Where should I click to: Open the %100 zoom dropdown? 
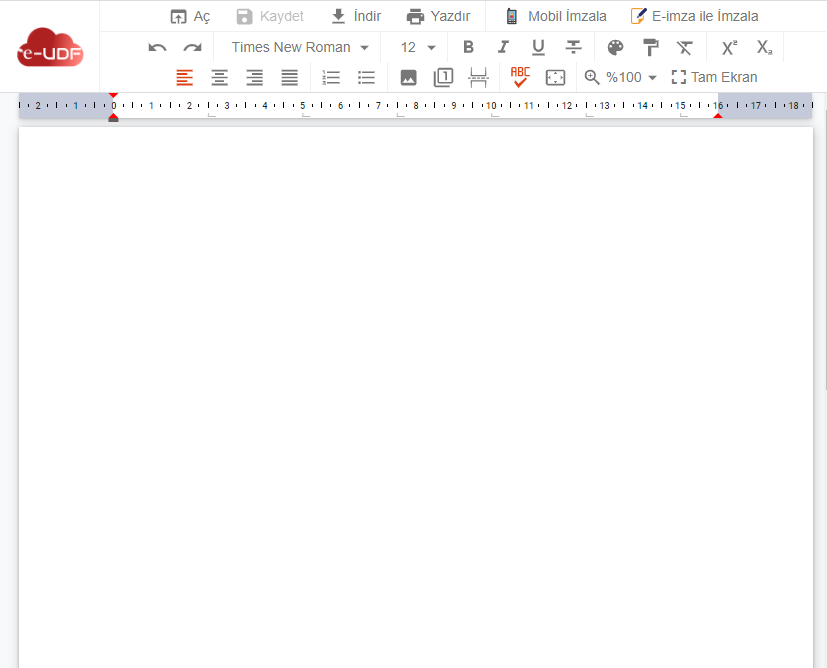coord(631,78)
